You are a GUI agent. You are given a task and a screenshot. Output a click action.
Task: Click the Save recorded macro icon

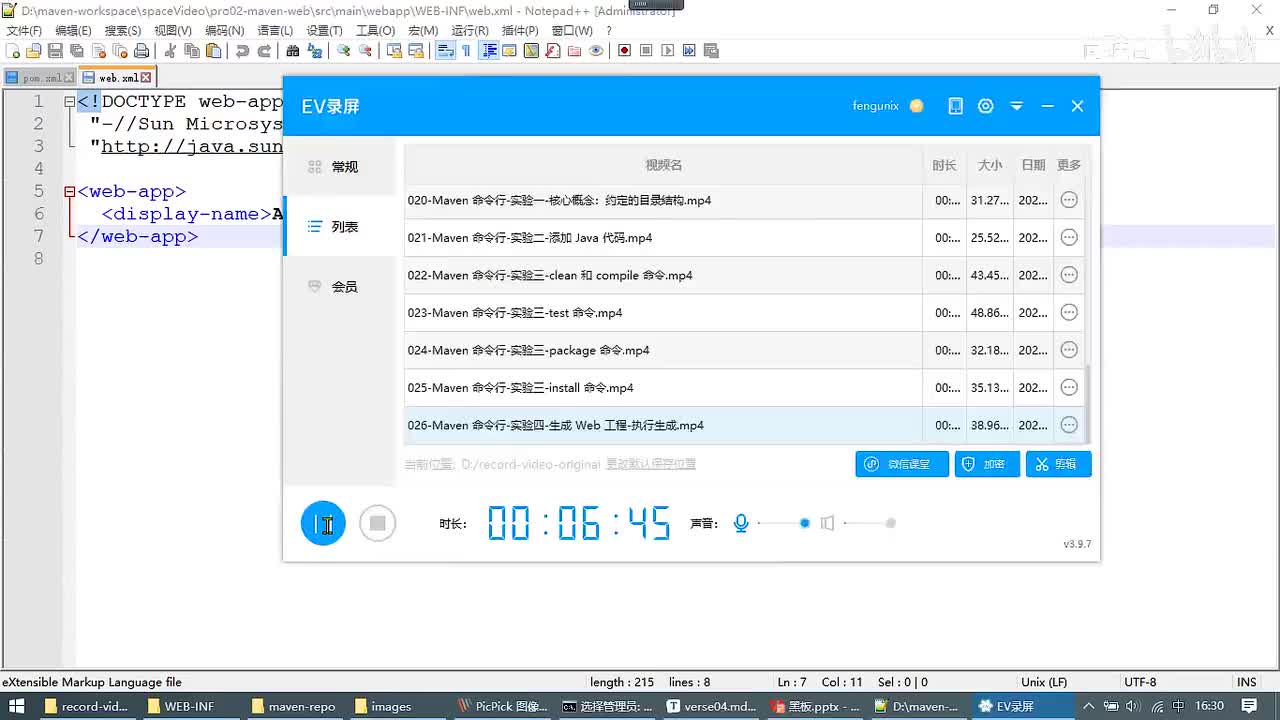point(711,51)
